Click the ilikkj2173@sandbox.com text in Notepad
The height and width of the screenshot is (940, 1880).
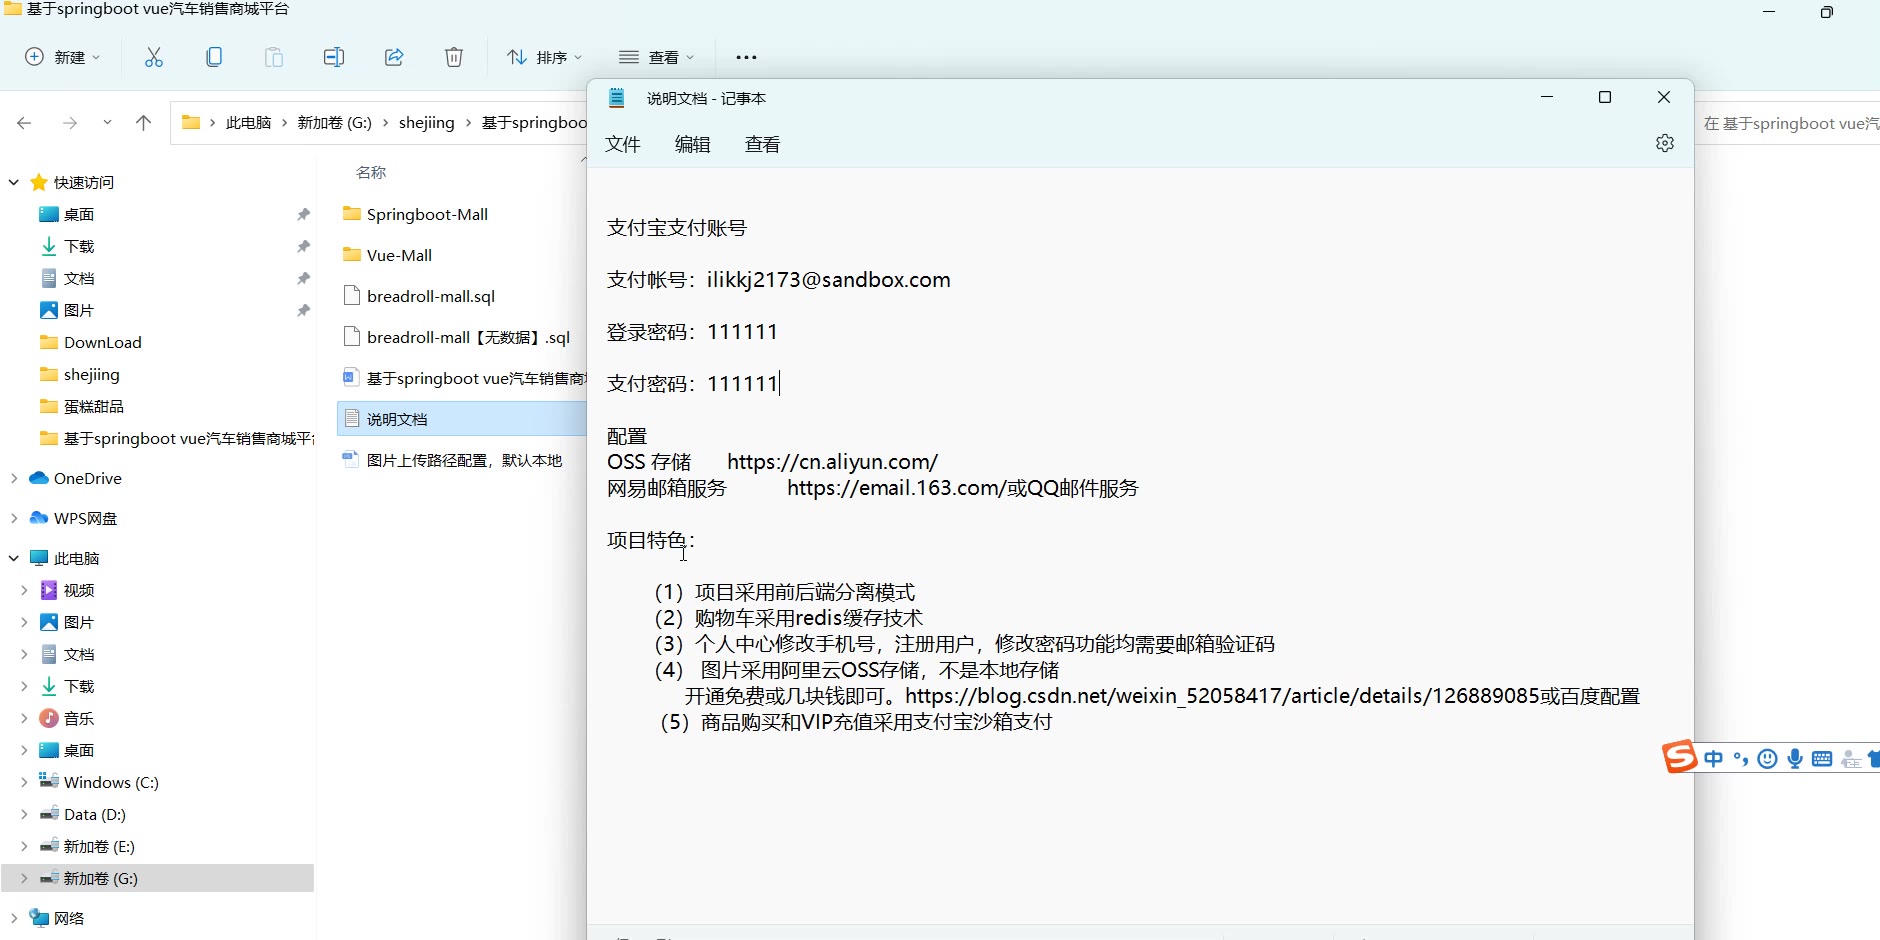click(829, 280)
